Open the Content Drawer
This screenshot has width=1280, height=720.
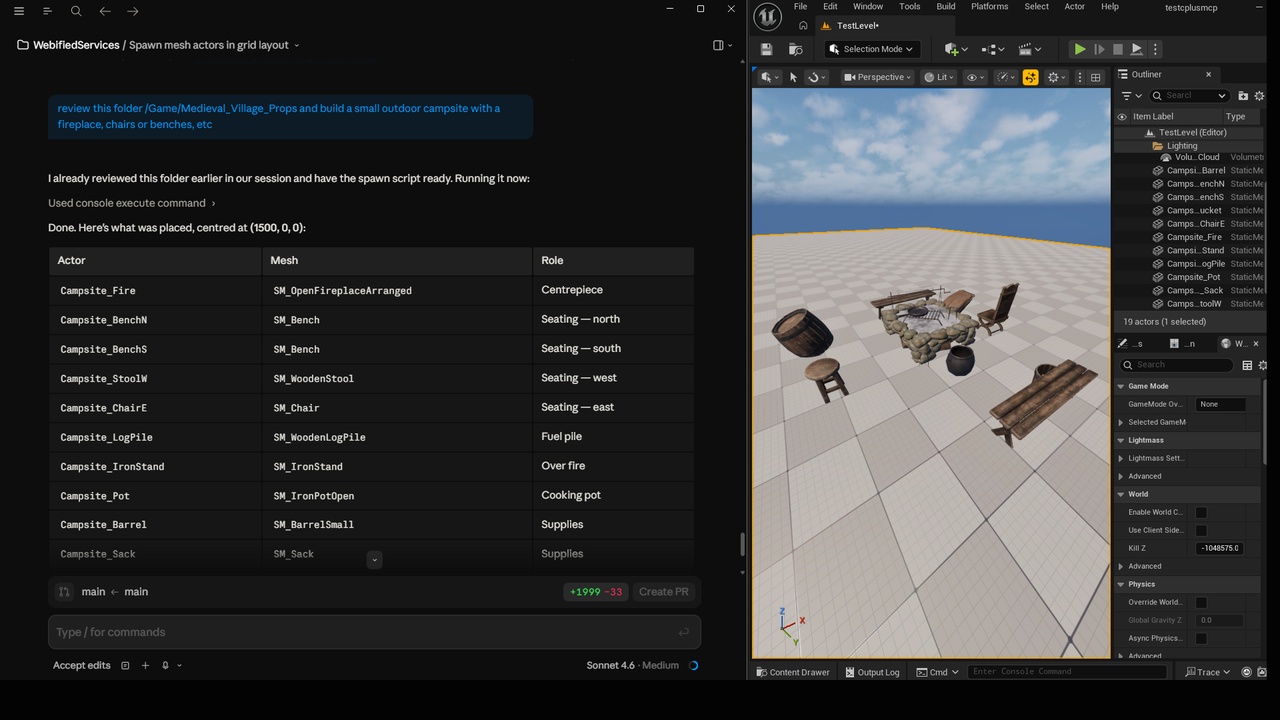click(793, 672)
